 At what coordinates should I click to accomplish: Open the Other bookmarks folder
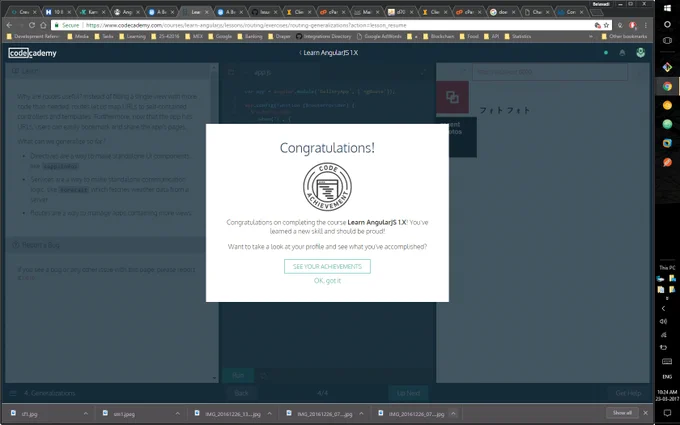pyautogui.click(x=624, y=36)
